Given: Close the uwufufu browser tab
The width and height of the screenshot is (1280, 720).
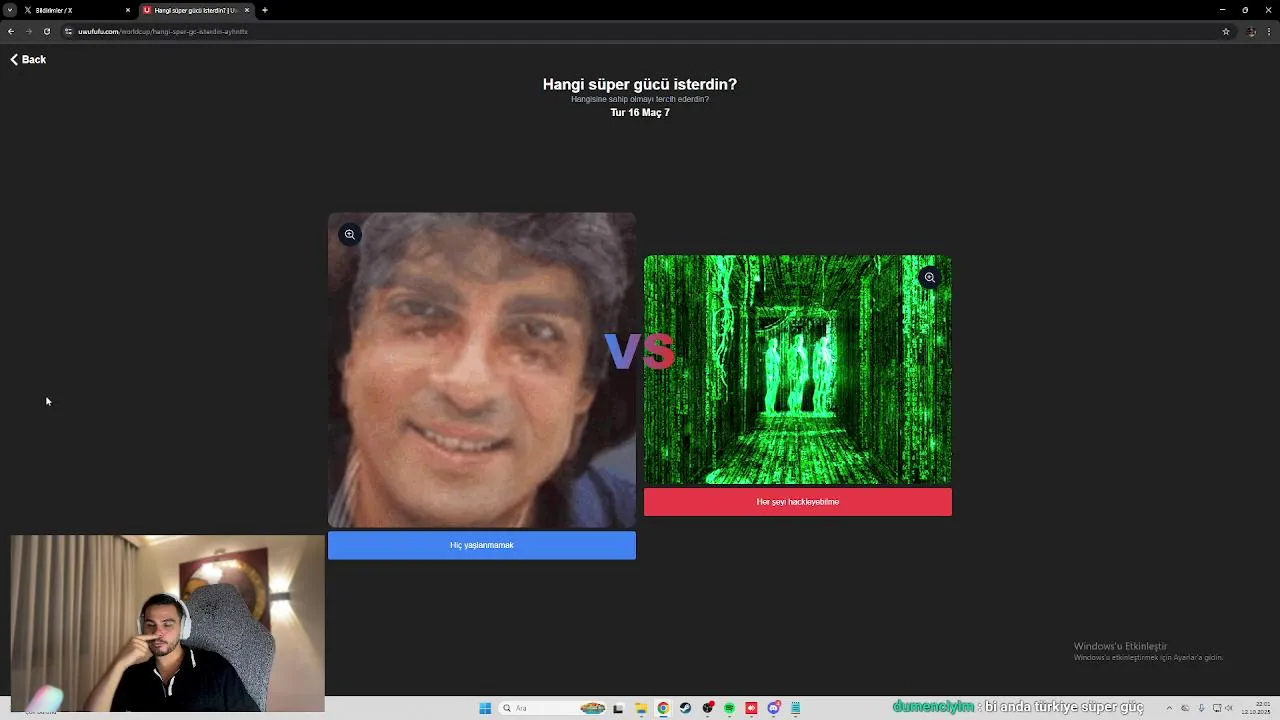Looking at the screenshot, I should (x=247, y=10).
